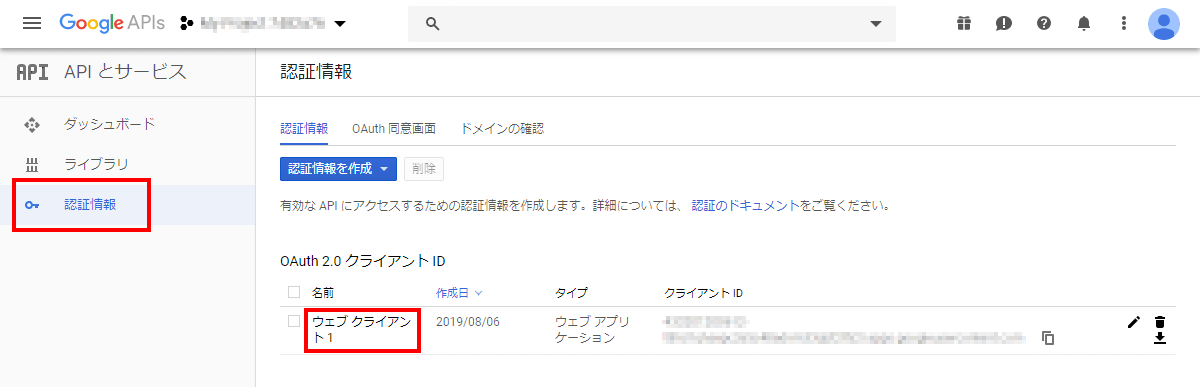Open the three-dot settings menu
Viewport: 1200px width, 387px height.
pyautogui.click(x=1124, y=23)
